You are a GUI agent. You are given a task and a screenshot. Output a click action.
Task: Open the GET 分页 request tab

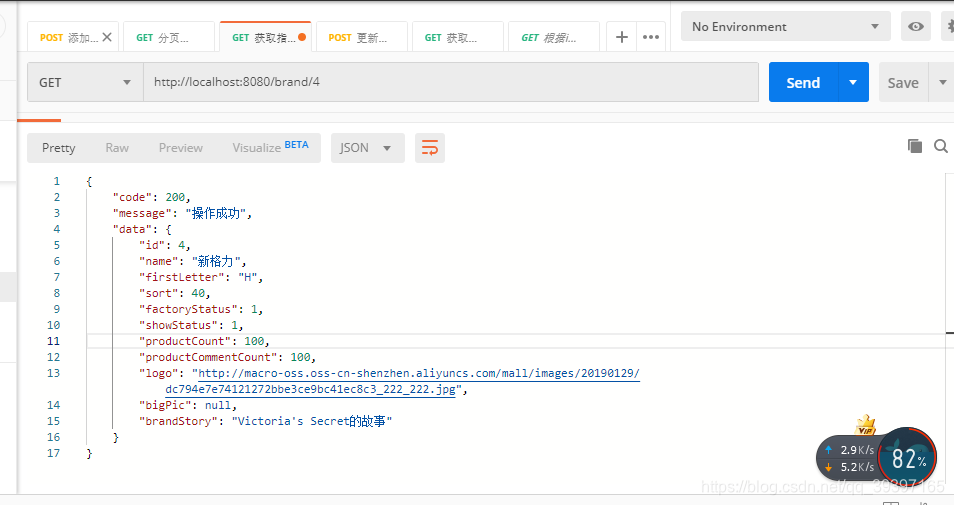tap(169, 38)
